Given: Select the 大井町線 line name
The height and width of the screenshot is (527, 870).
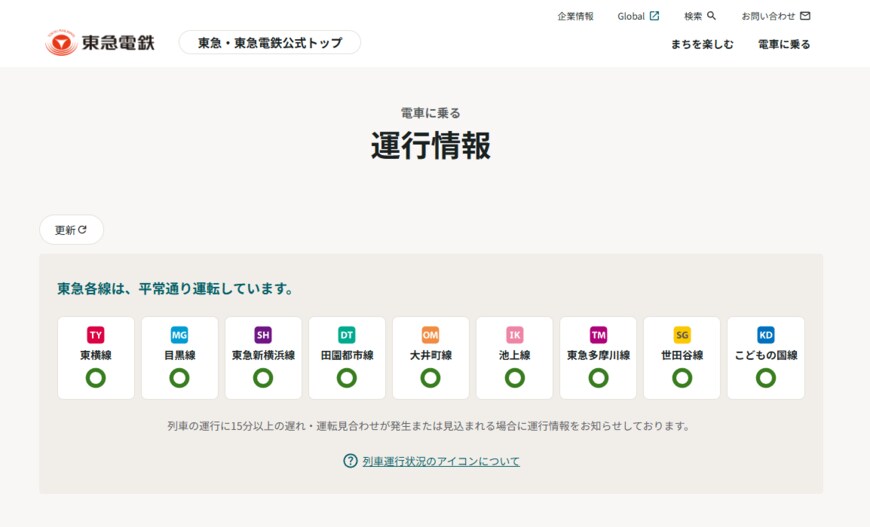Looking at the screenshot, I should click(431, 355).
